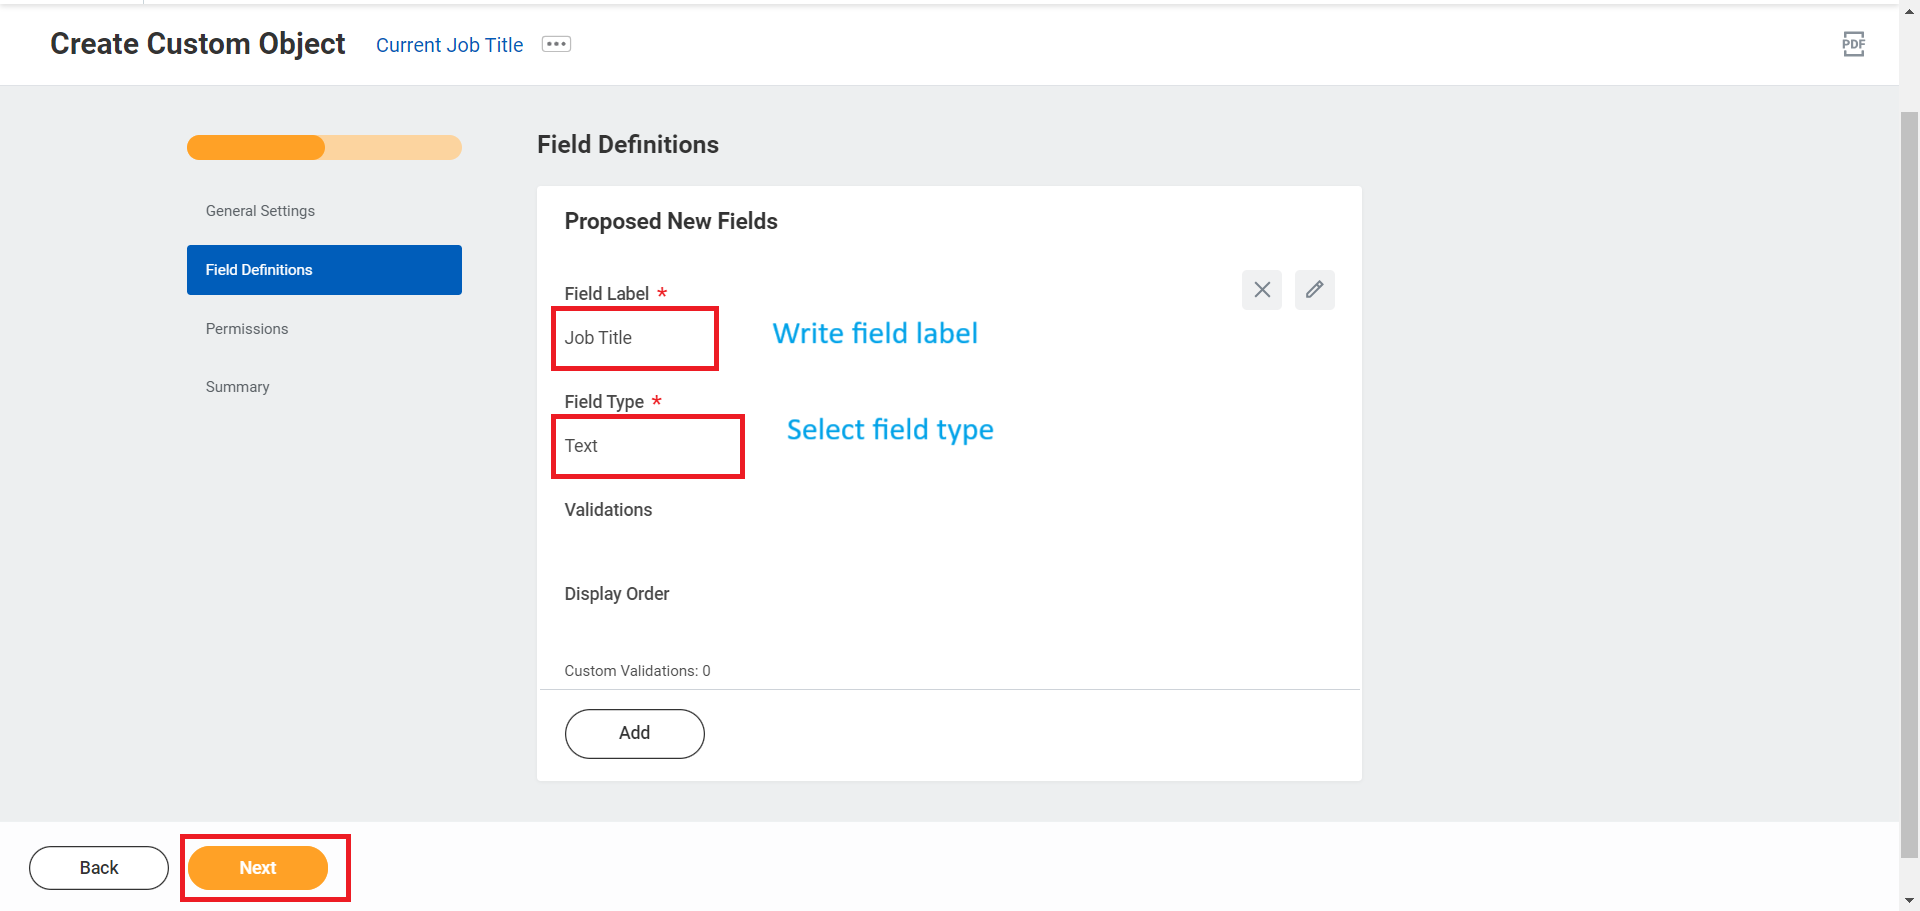
Task: Open the Current Job Title link
Action: coord(449,44)
